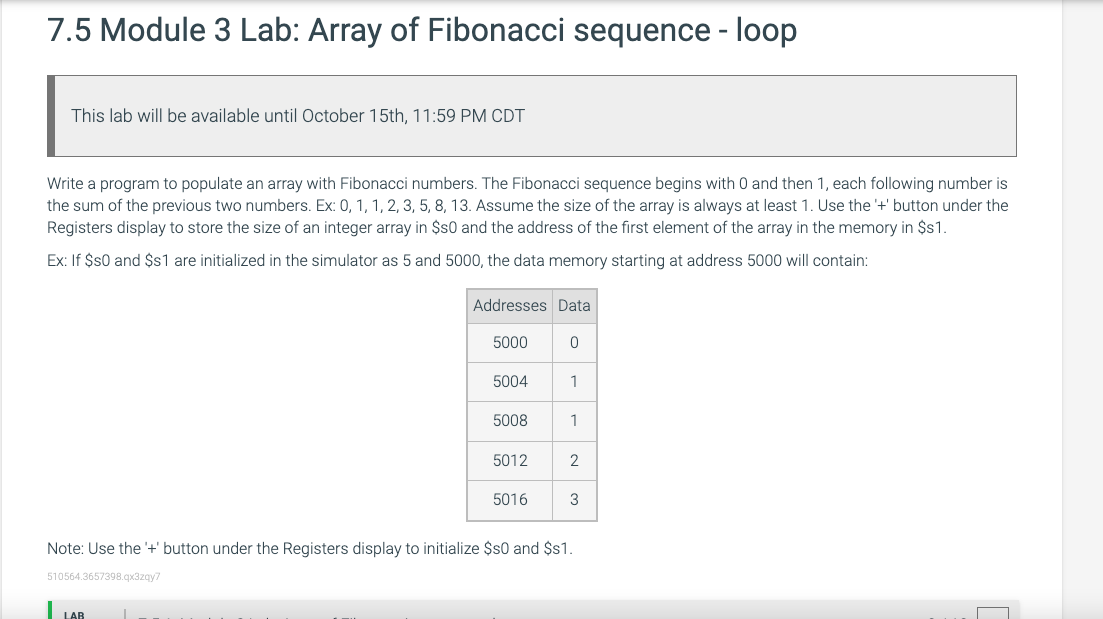The image size is (1103, 619).
Task: Click data value 2 beside 5012
Action: point(574,461)
